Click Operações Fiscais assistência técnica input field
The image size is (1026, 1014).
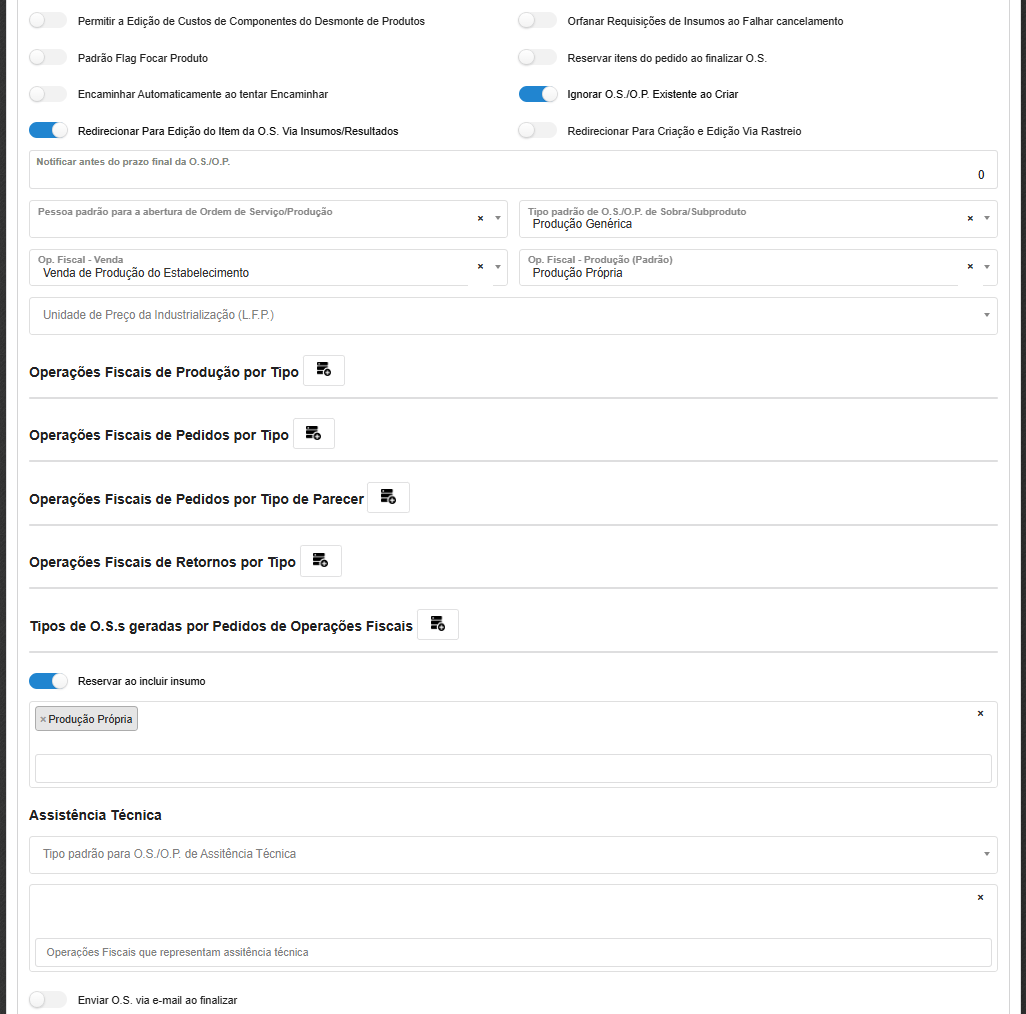513,952
